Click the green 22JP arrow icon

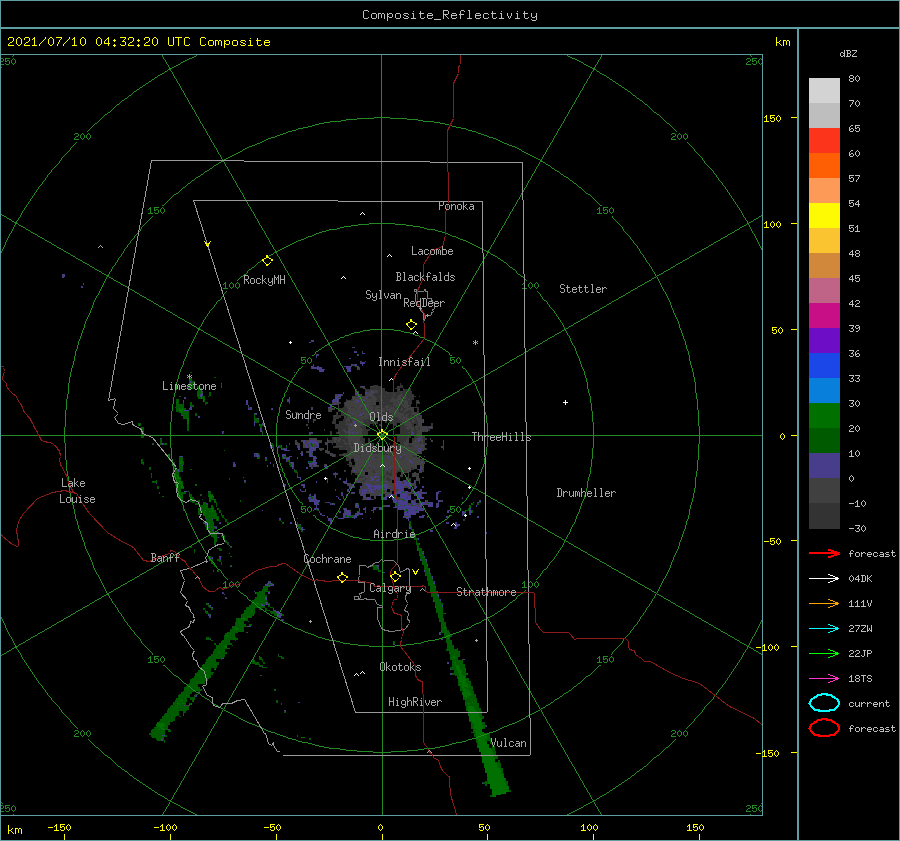[824, 653]
